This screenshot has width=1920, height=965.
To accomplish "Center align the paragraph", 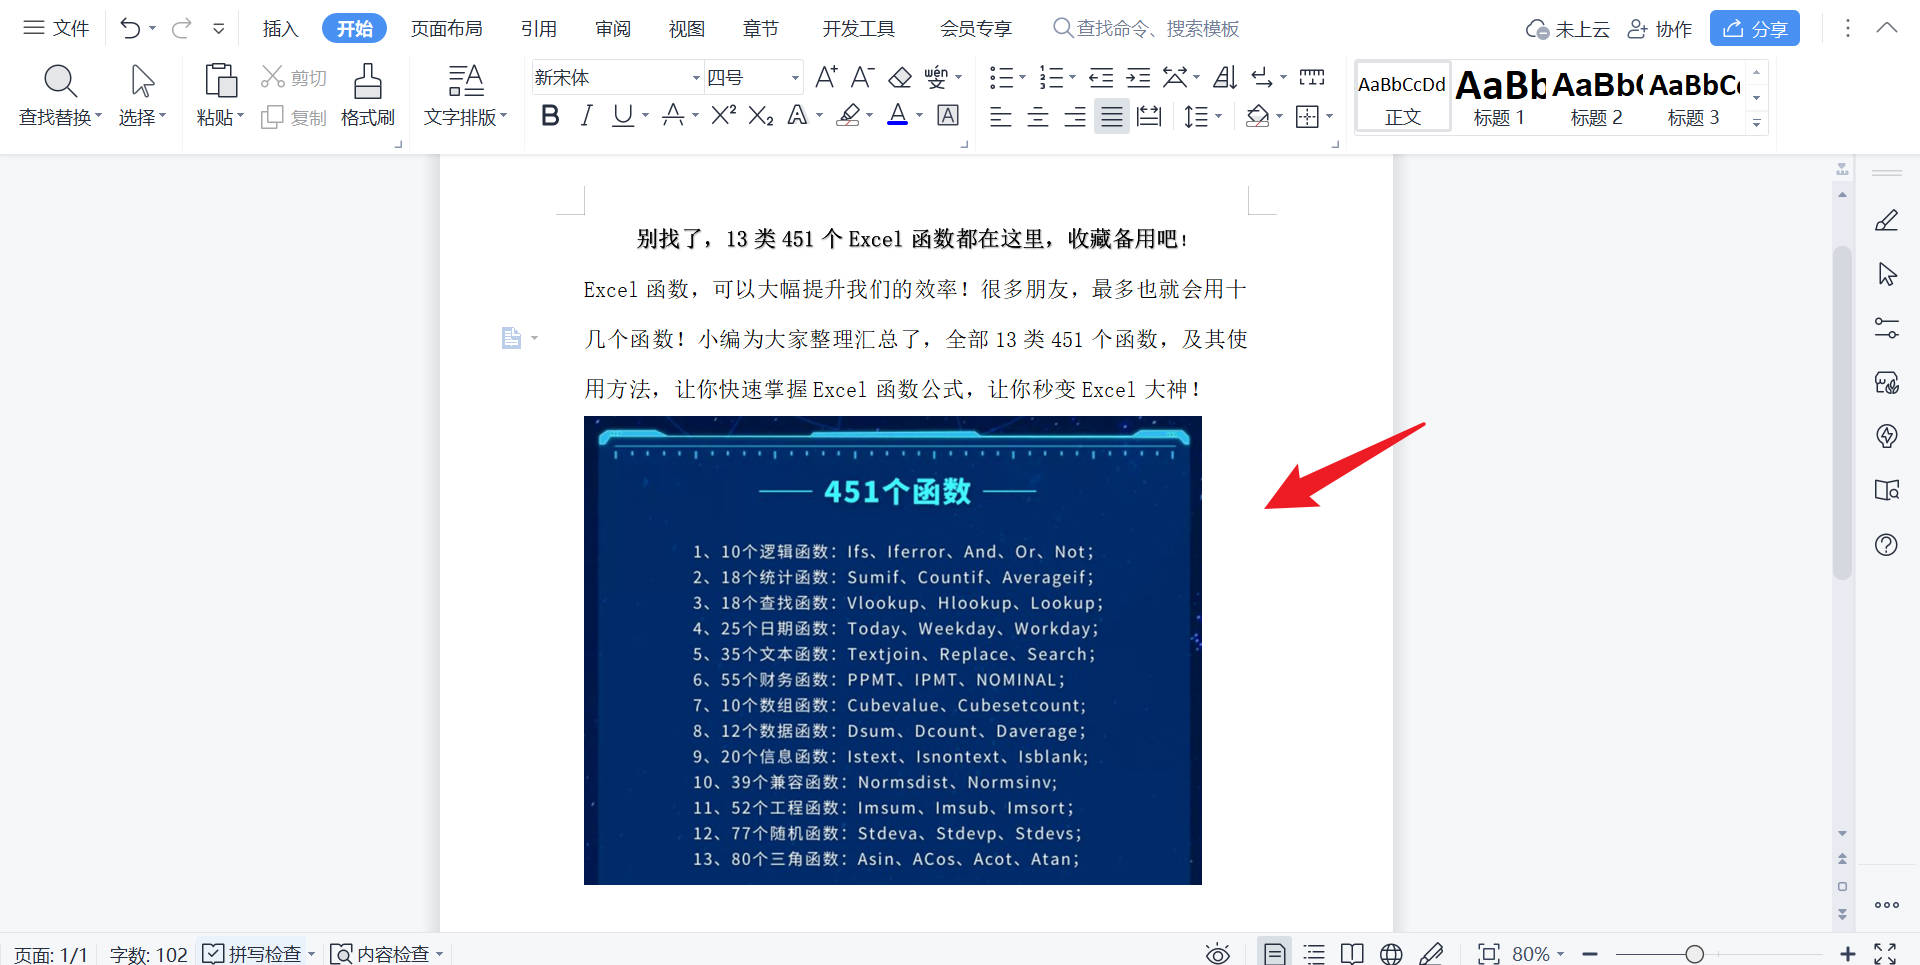I will pos(1038,117).
